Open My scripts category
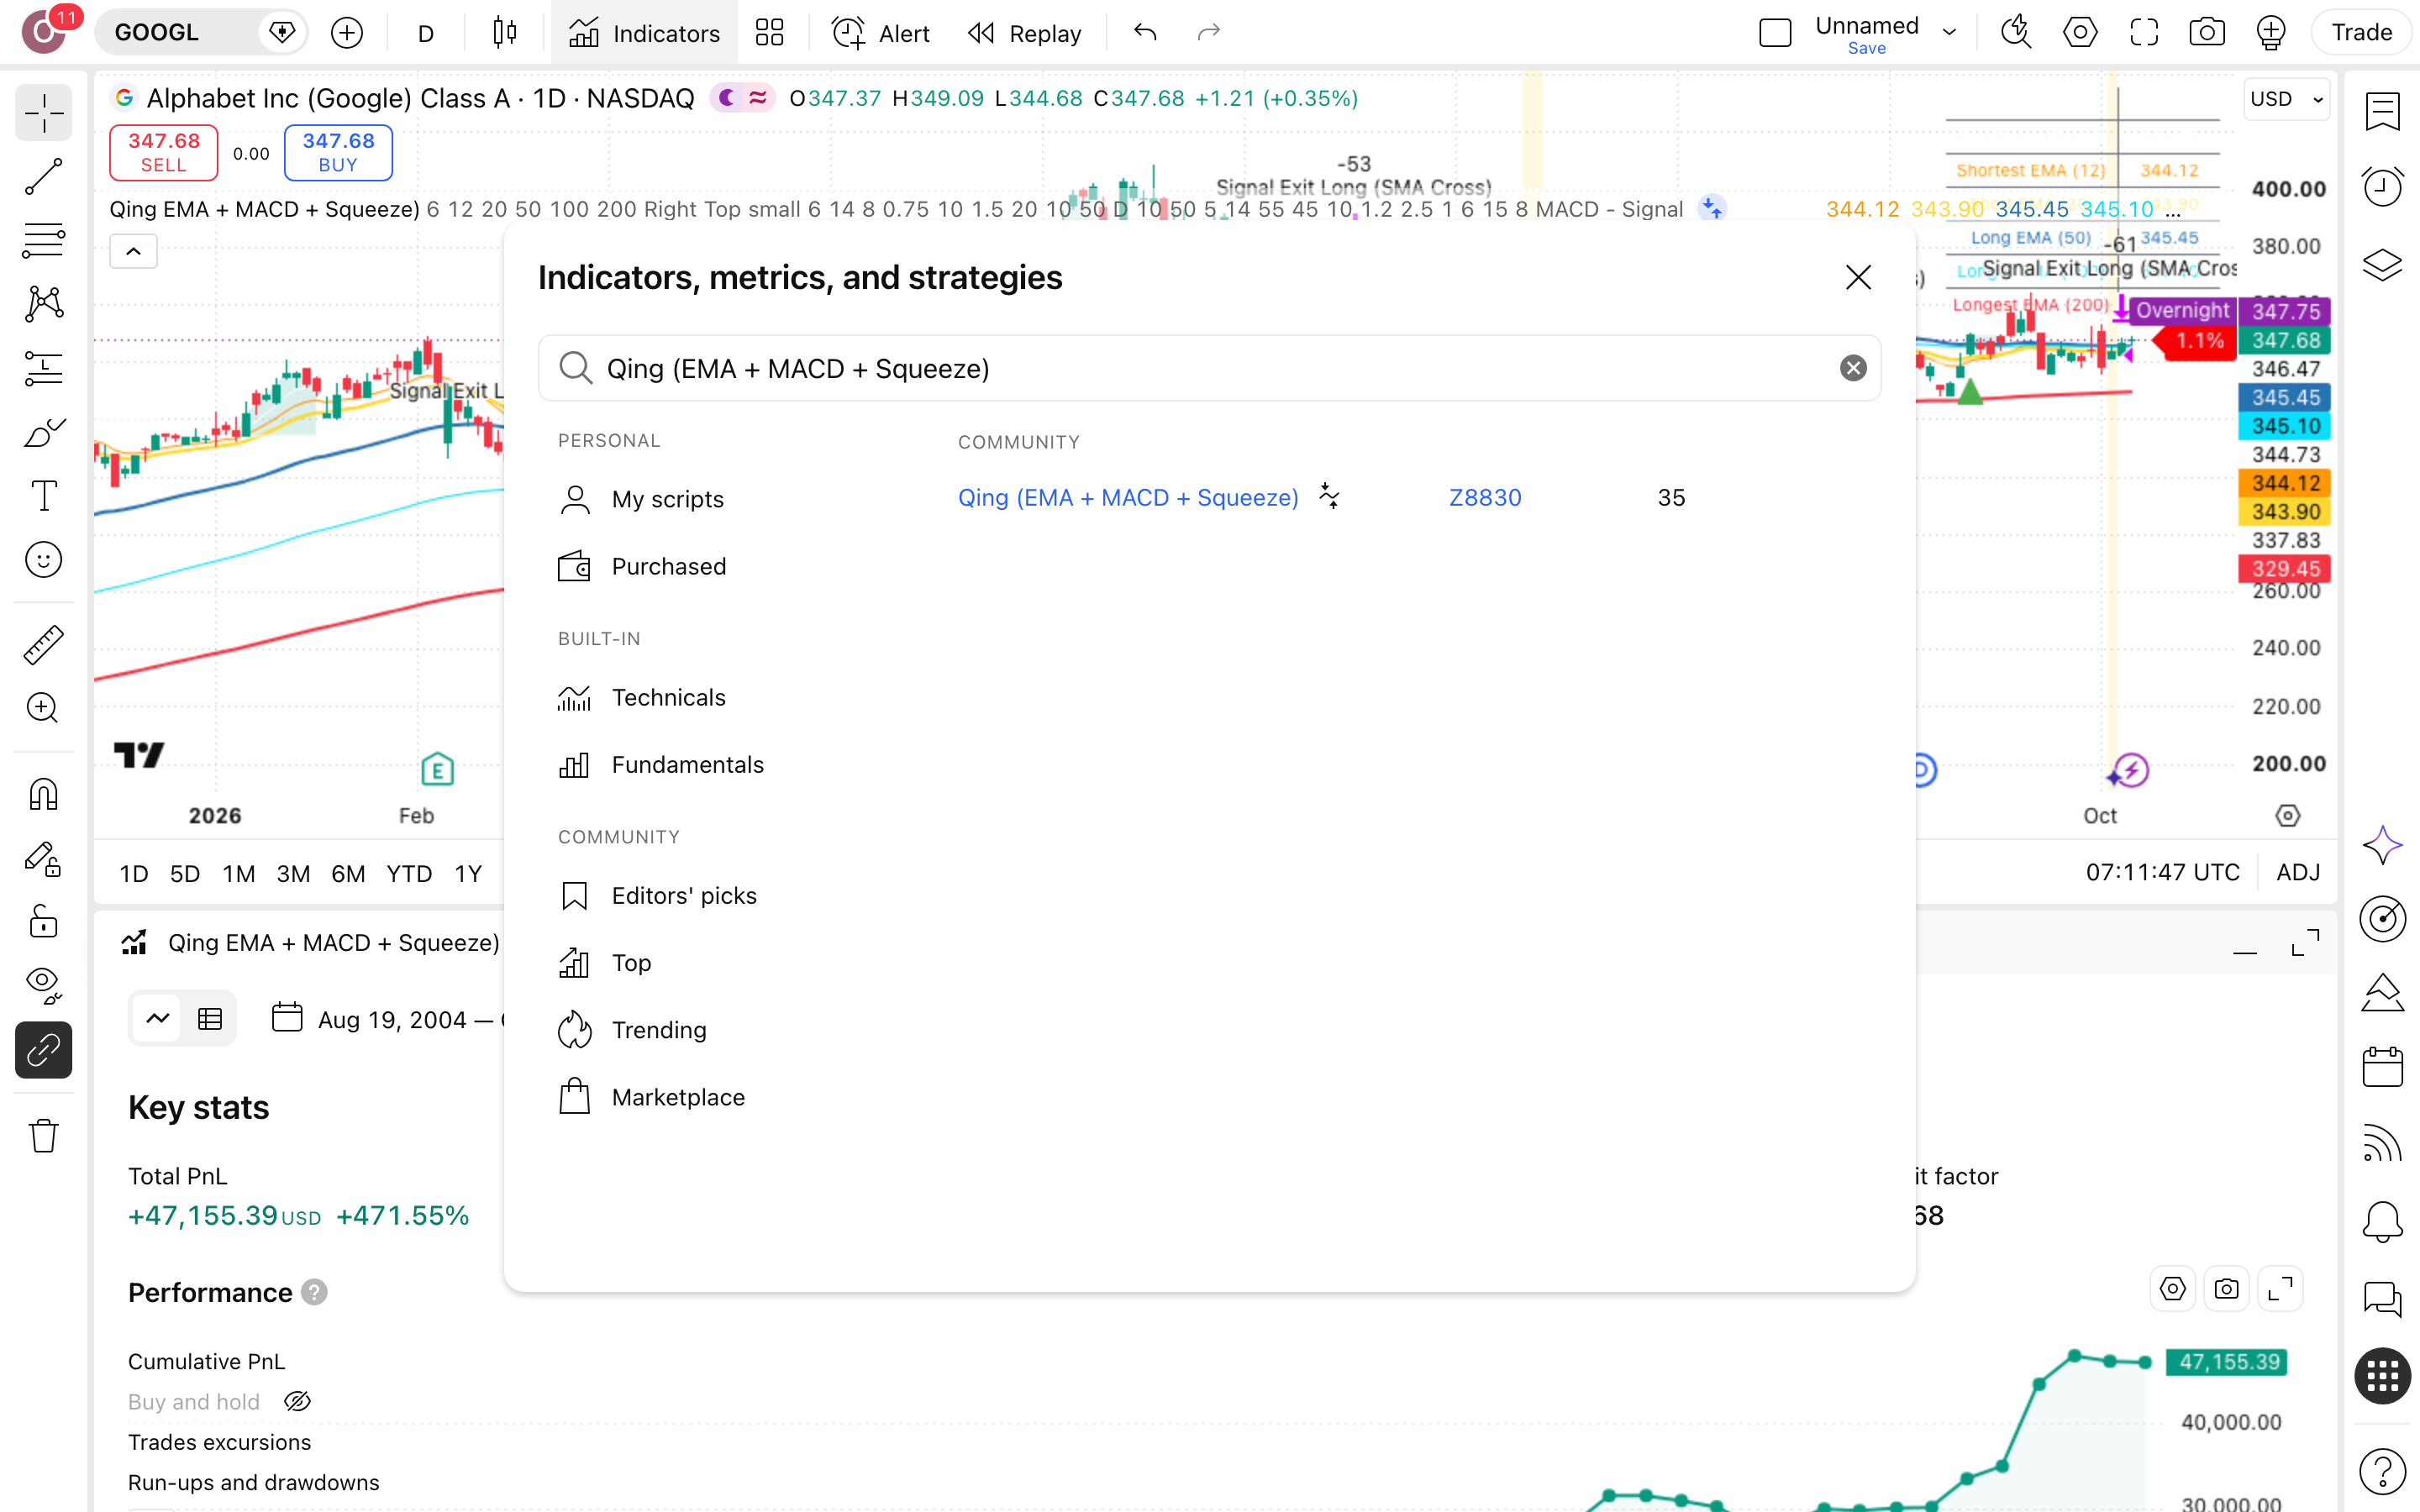 641,499
